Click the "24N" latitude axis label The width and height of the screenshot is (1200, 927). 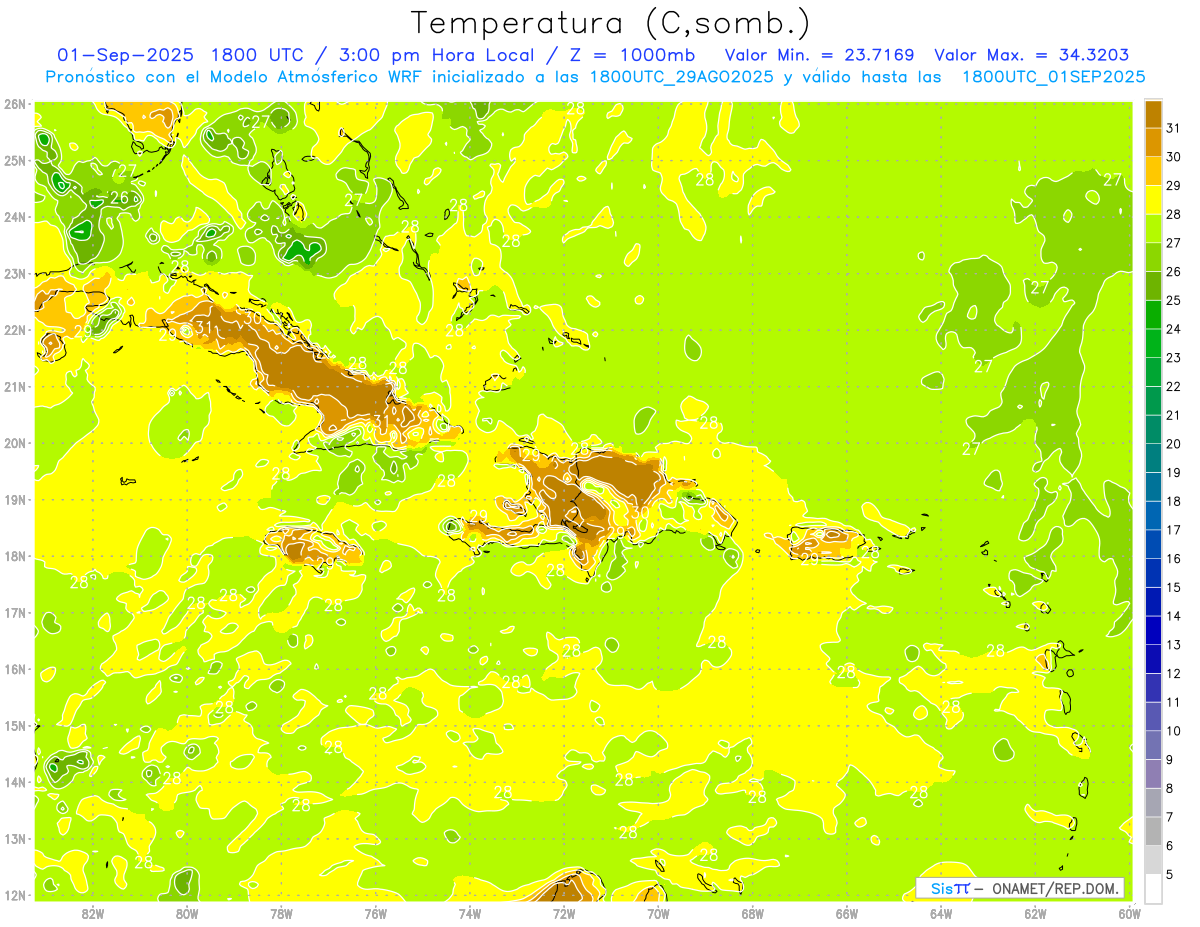(x=15, y=217)
